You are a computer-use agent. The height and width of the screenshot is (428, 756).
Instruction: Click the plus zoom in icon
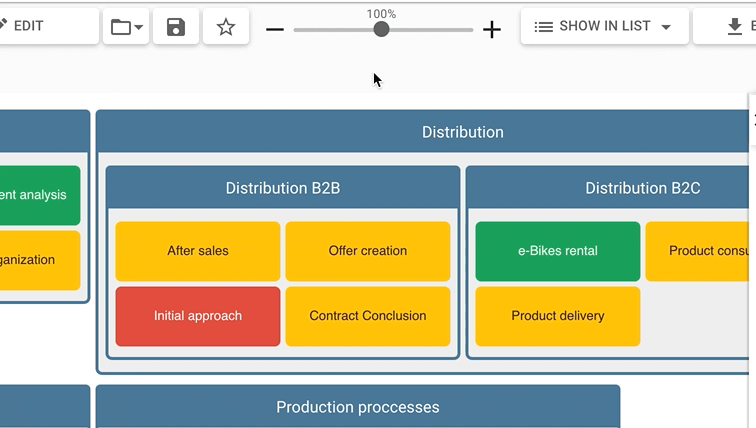coord(491,30)
